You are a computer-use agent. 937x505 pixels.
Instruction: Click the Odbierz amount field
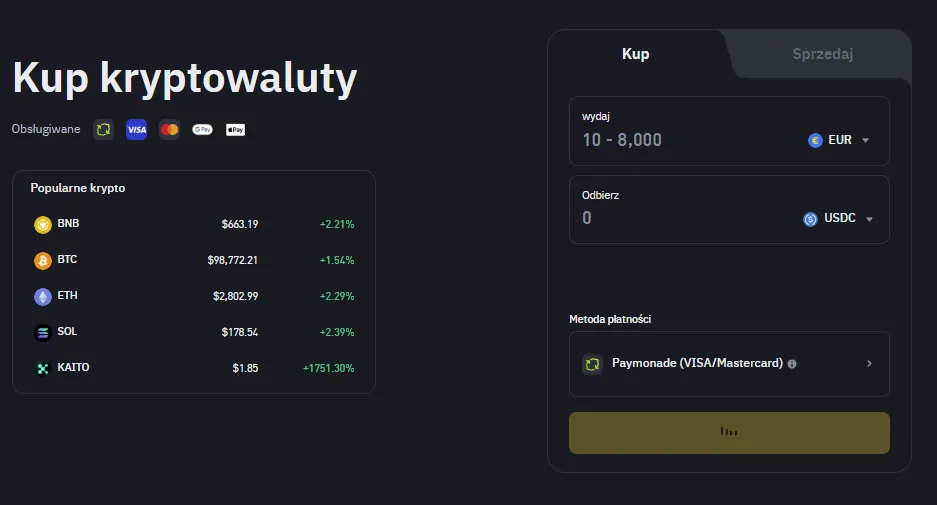(680, 218)
